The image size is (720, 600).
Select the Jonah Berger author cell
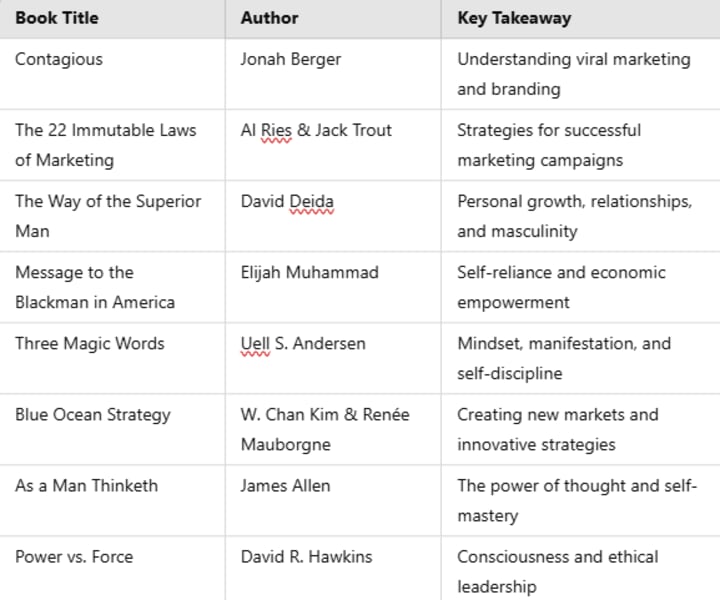tap(333, 74)
